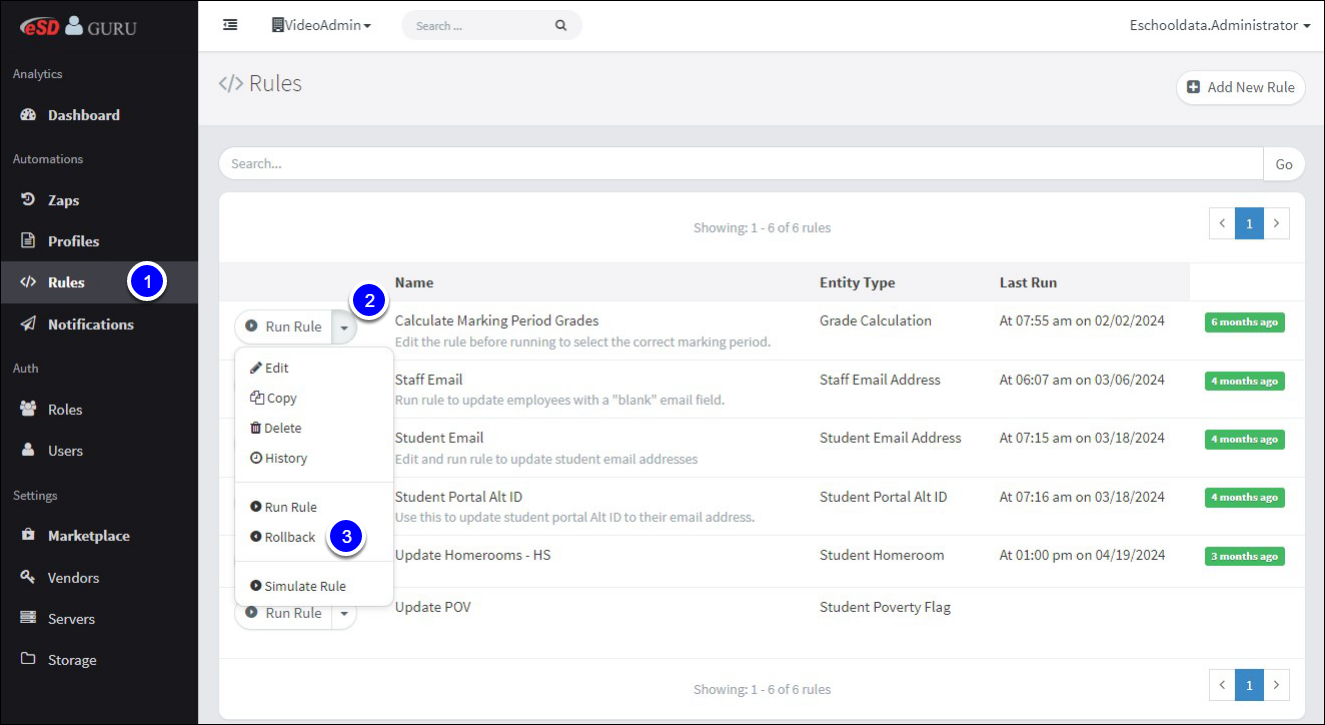Click the Staff Email rule name
The height and width of the screenshot is (725, 1325).
pyautogui.click(x=429, y=380)
